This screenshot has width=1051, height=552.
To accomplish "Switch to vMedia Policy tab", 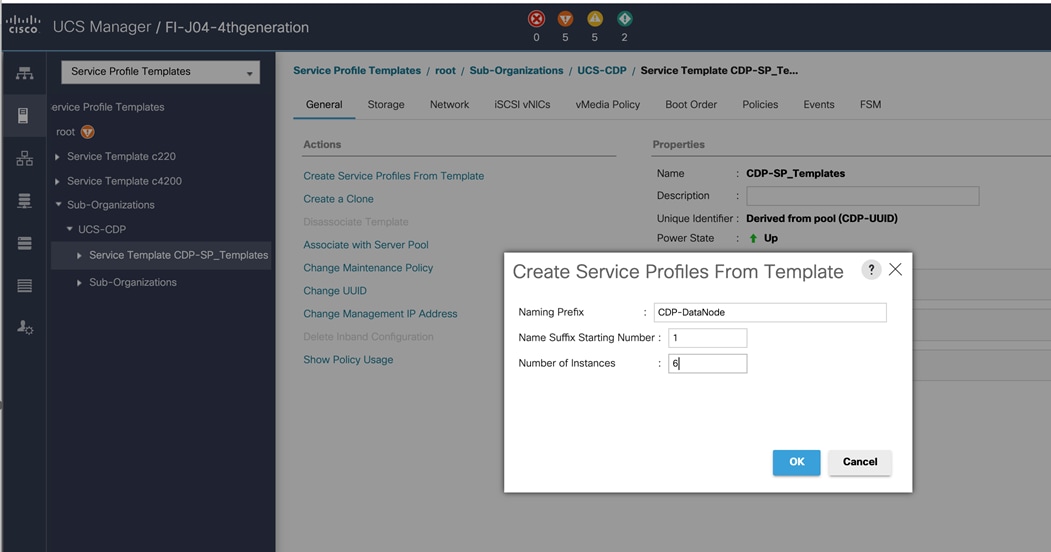I will coord(607,105).
